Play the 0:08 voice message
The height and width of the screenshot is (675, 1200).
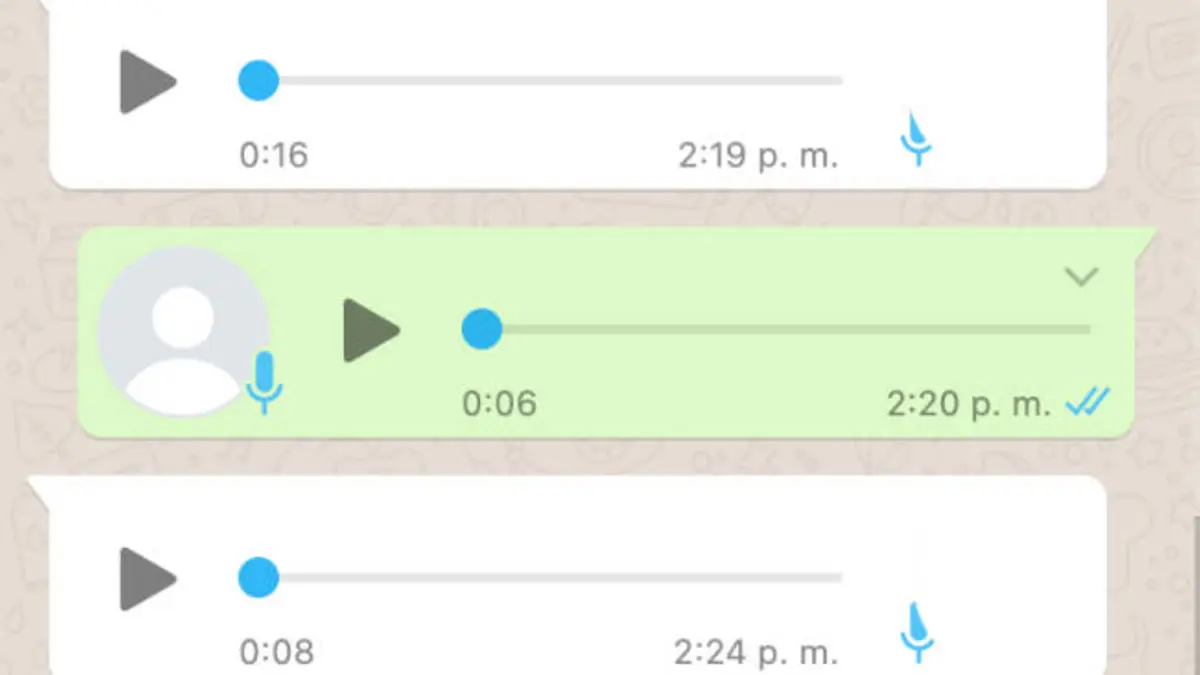point(148,578)
